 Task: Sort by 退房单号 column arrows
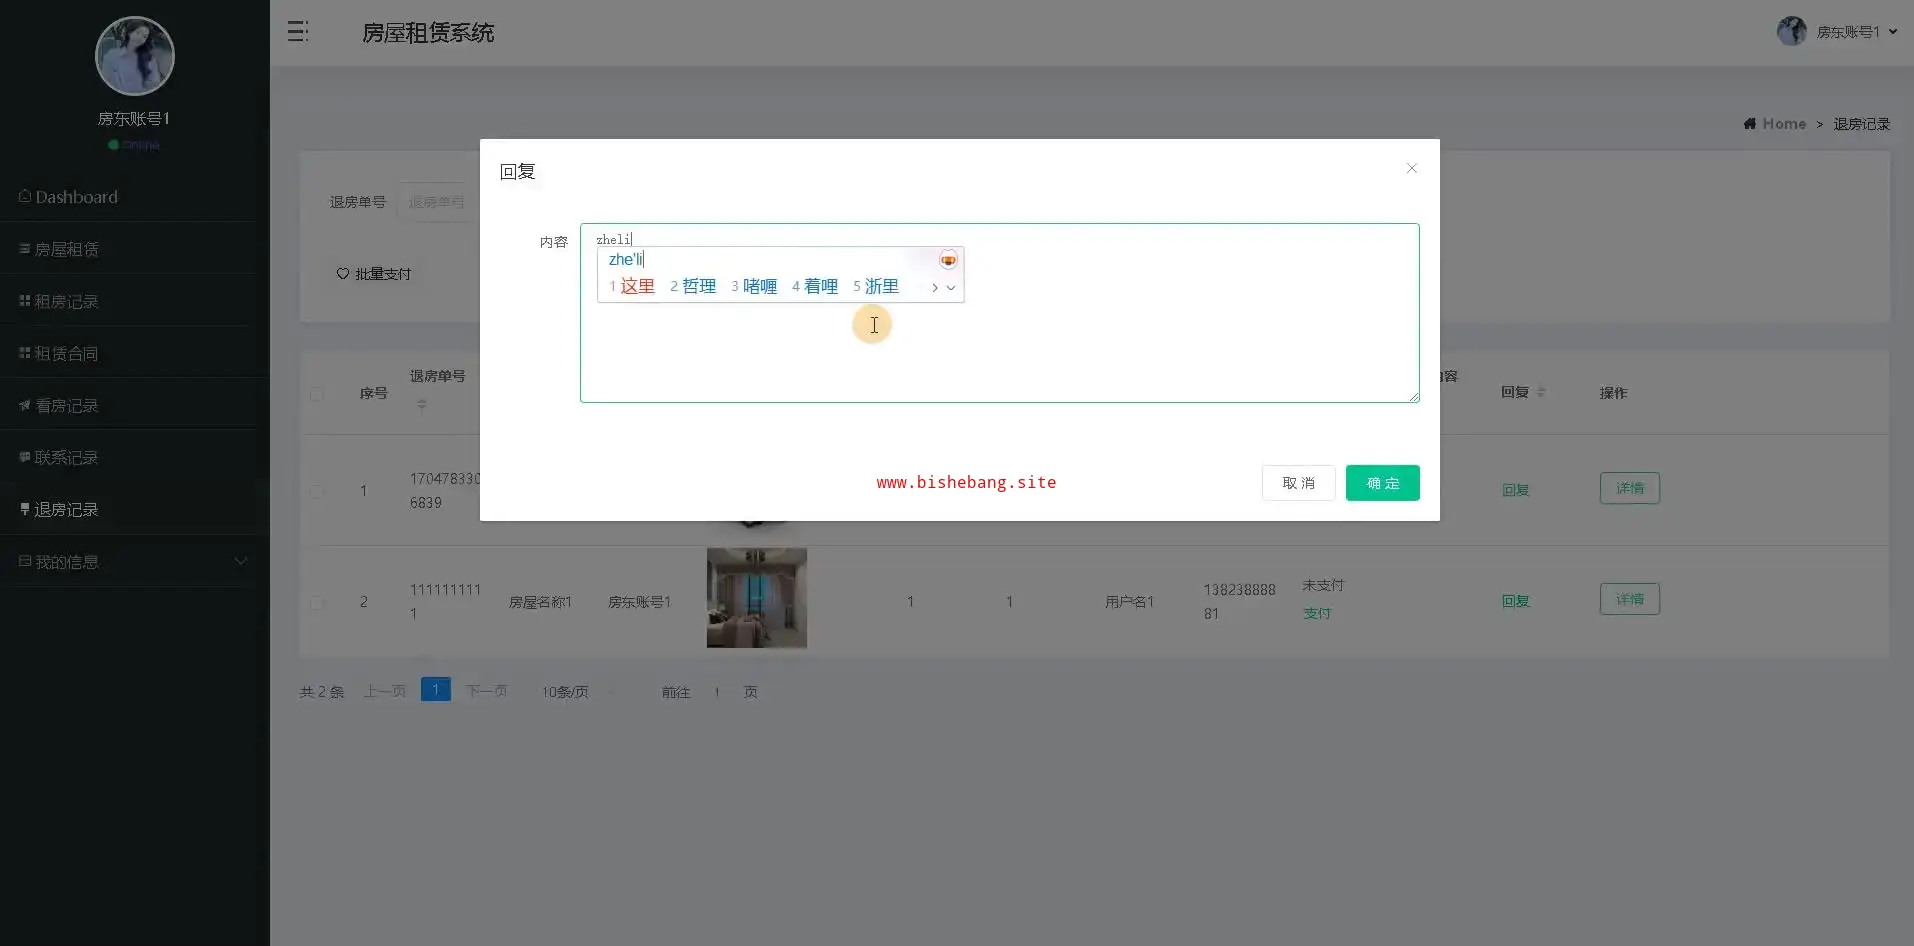[422, 404]
